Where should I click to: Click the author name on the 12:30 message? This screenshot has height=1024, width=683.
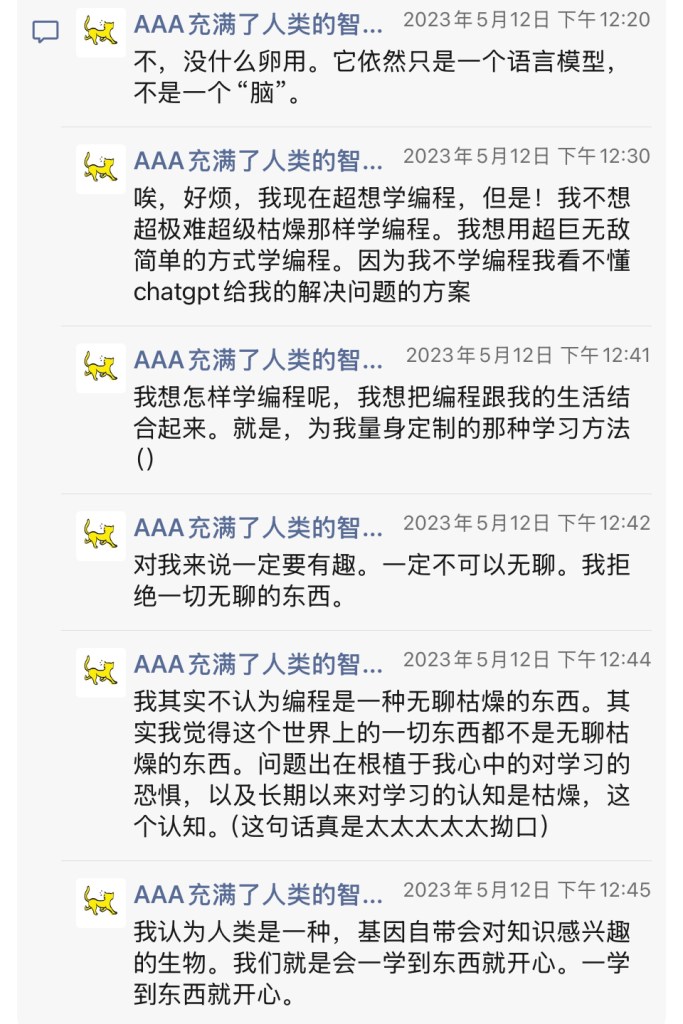(x=258, y=159)
